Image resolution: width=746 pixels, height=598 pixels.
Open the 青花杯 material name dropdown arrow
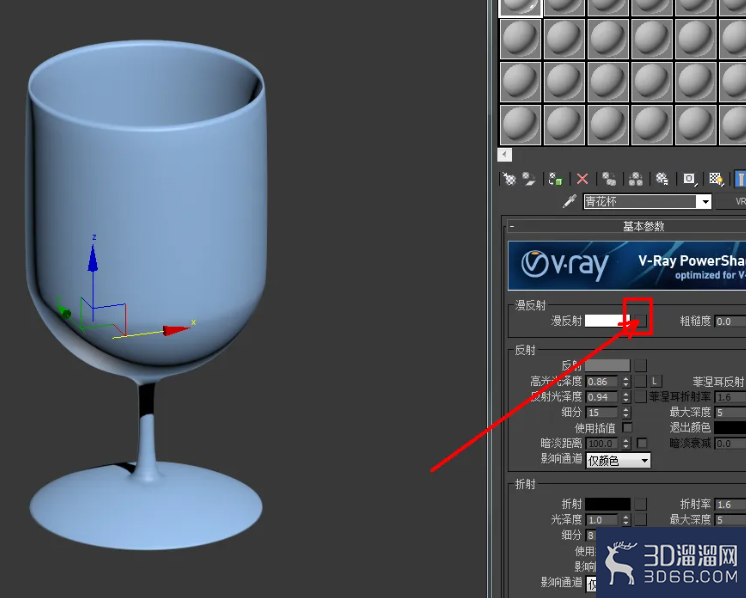[705, 202]
